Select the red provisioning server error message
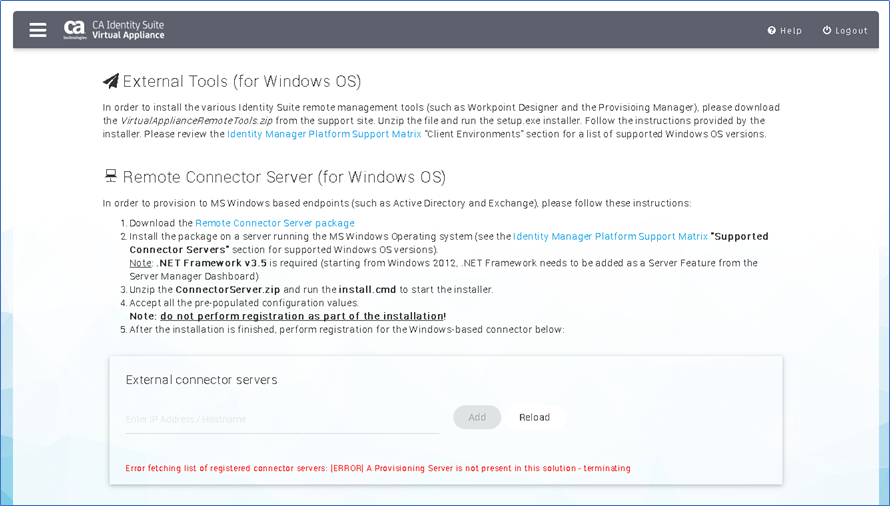Viewport: 890px width, 506px height. (x=378, y=468)
